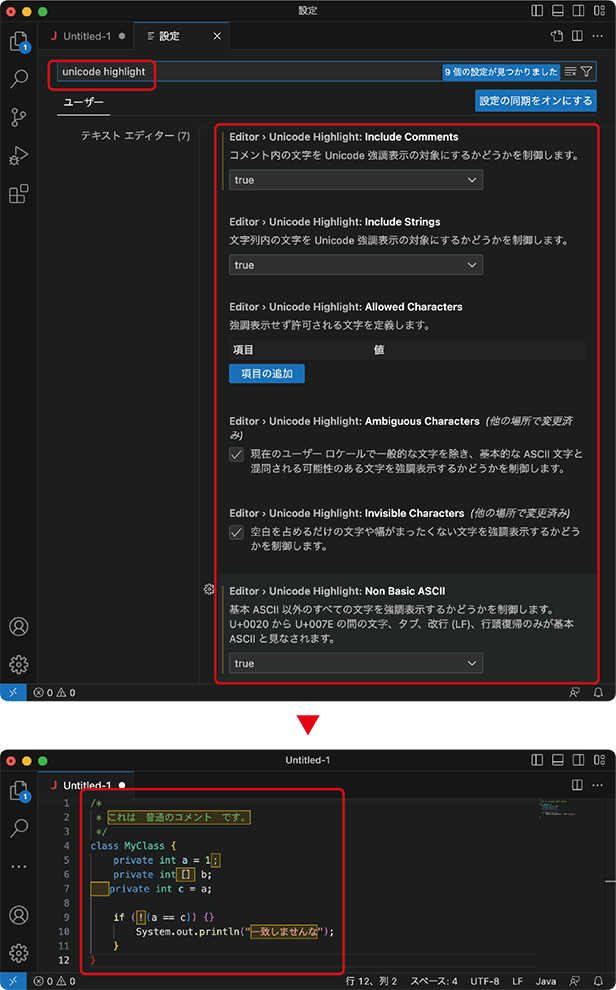Toggle secondary sidebar icon in Settings window title bar
The height and width of the screenshot is (990, 616).
point(578,11)
